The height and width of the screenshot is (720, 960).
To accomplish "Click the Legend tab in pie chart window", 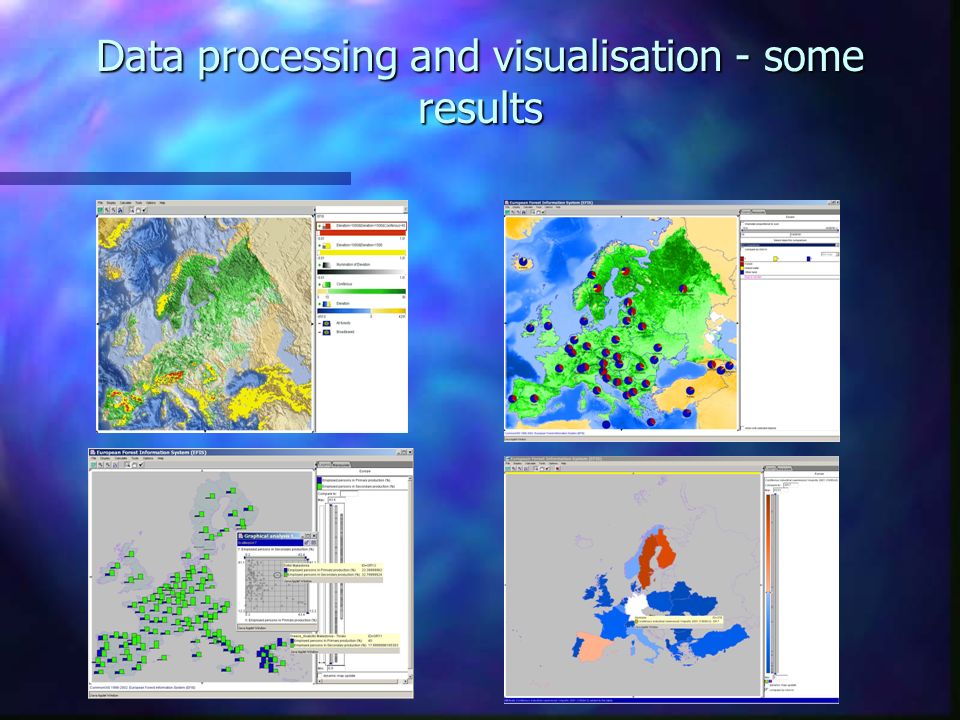I will coord(746,212).
